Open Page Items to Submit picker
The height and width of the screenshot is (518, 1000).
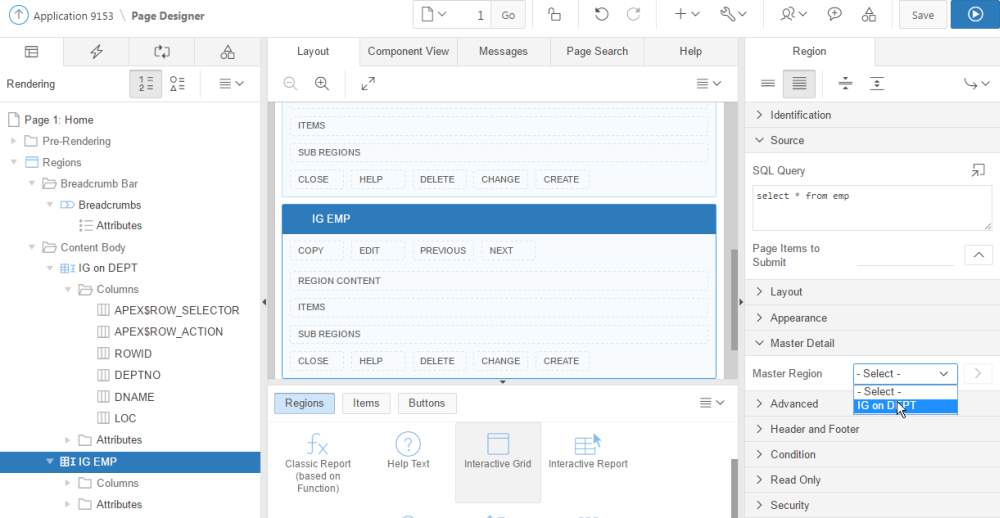978,255
